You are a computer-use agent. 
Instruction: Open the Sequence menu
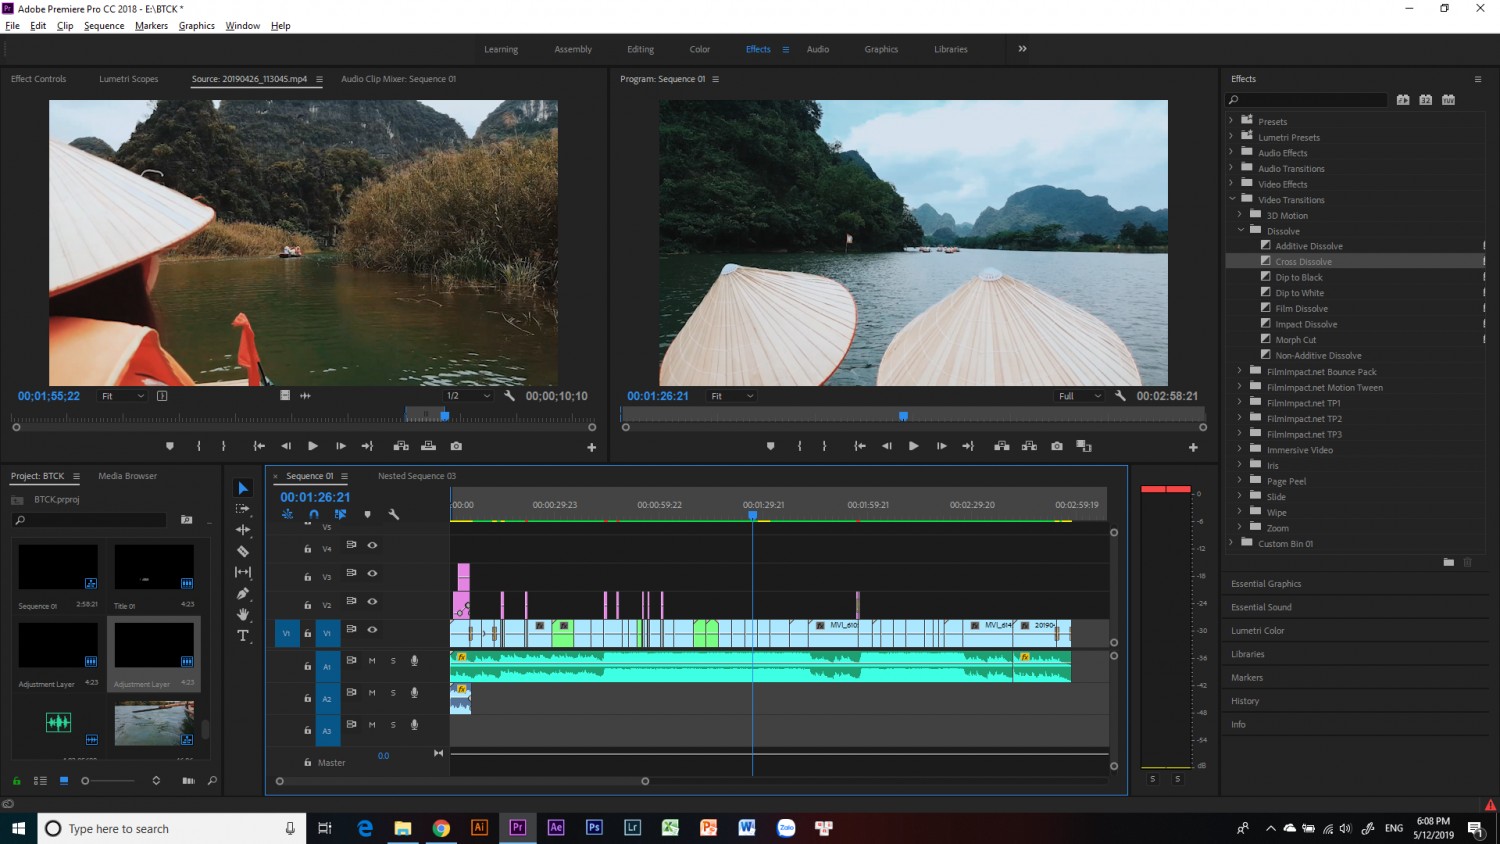pyautogui.click(x=104, y=26)
